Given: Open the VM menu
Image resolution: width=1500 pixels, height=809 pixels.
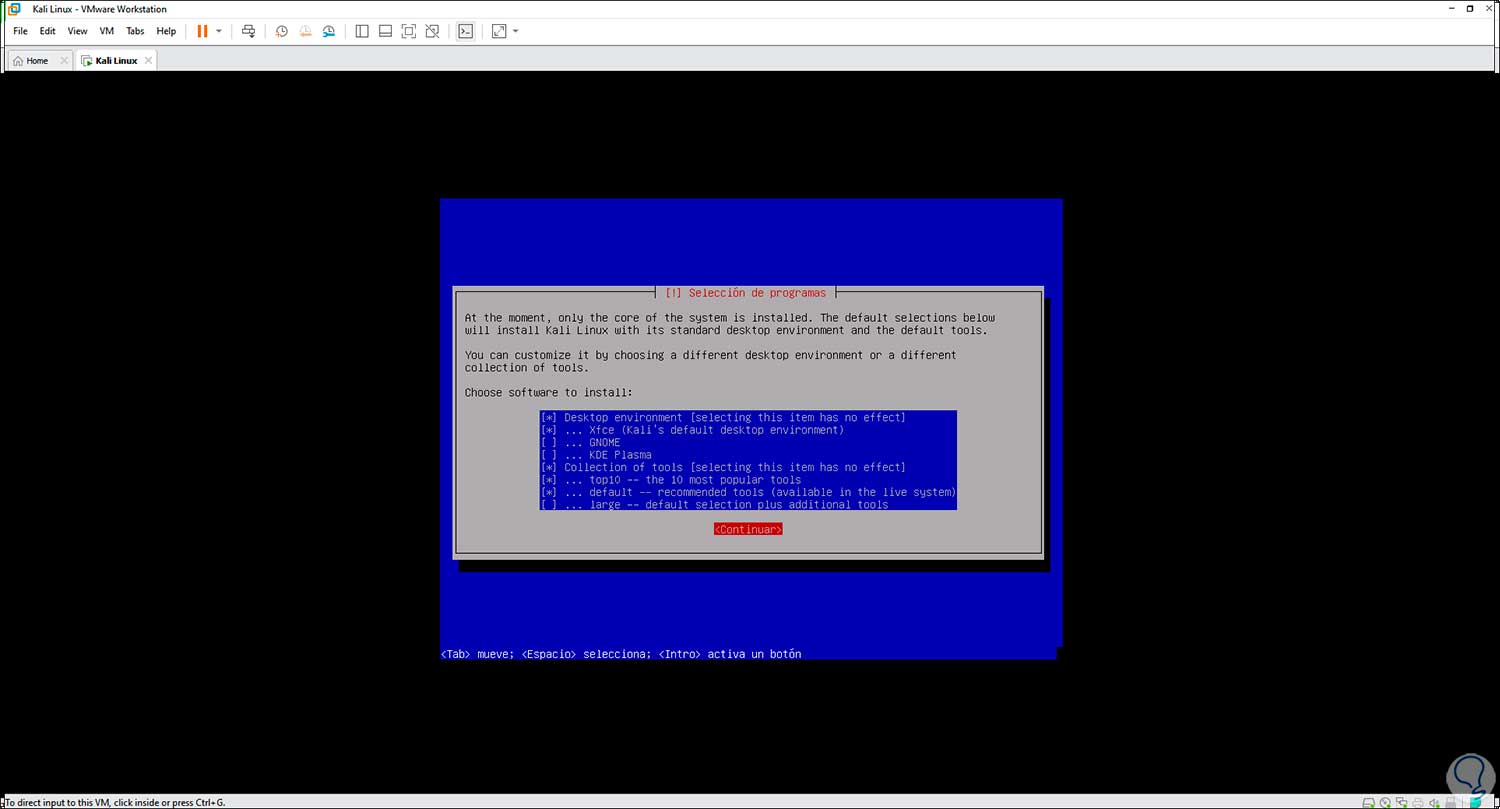Looking at the screenshot, I should point(107,31).
